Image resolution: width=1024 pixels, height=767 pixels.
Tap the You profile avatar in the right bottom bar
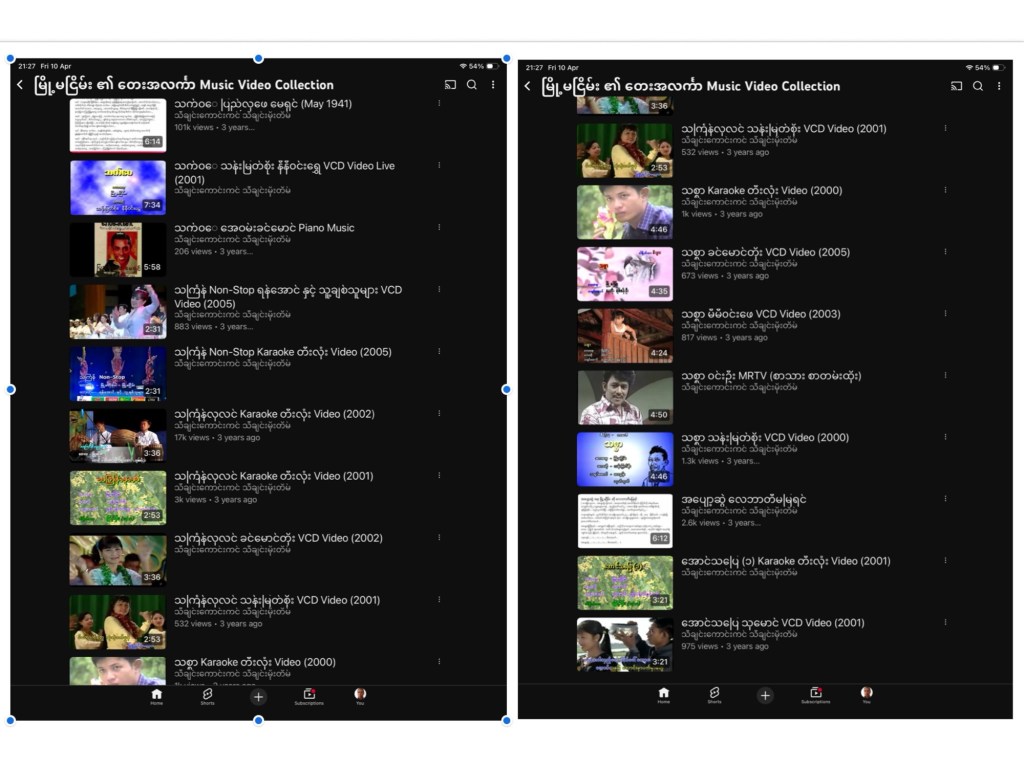click(866, 694)
